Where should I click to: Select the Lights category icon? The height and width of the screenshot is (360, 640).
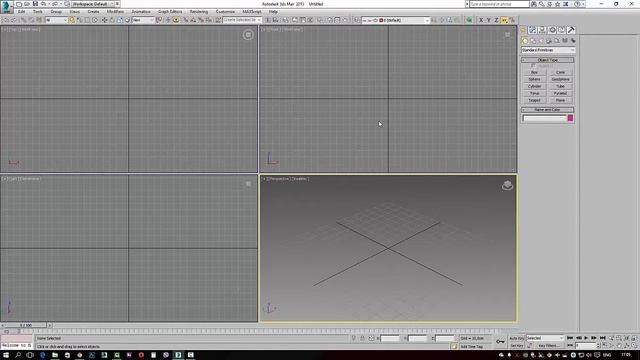[541, 41]
